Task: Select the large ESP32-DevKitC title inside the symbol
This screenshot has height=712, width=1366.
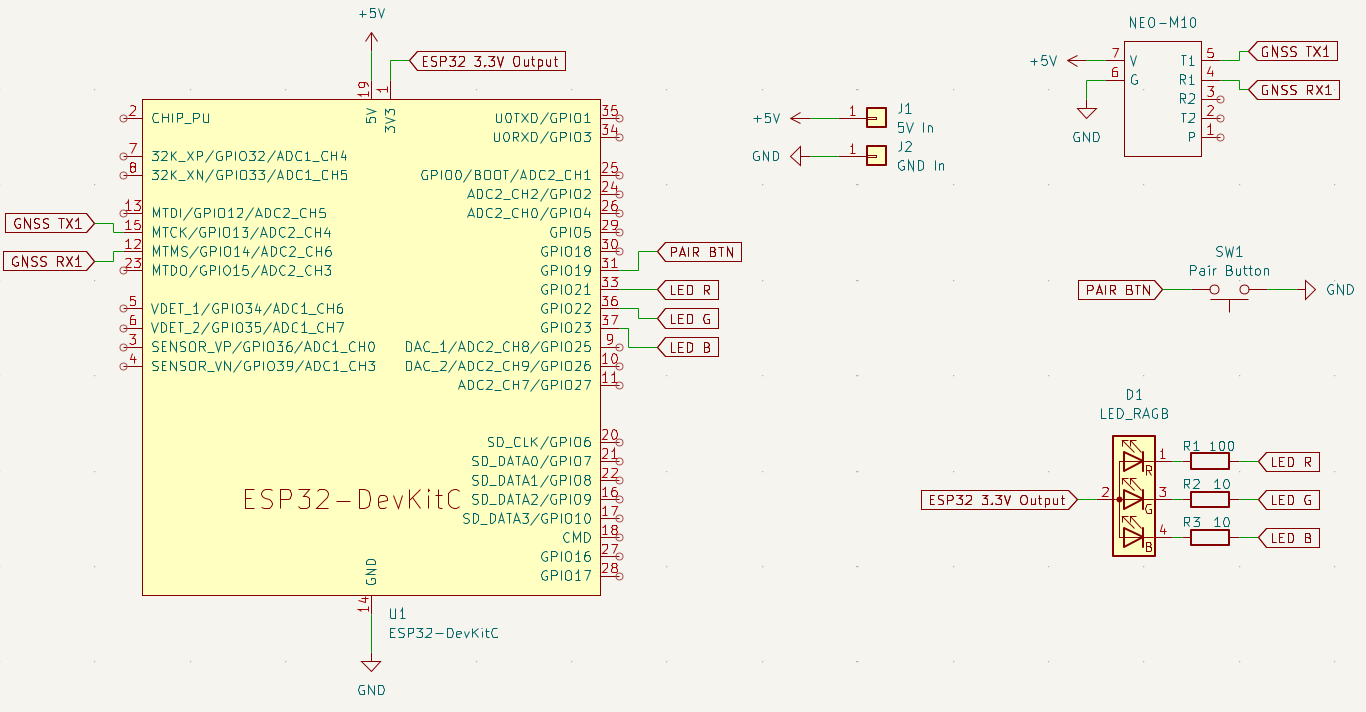Action: click(x=352, y=499)
